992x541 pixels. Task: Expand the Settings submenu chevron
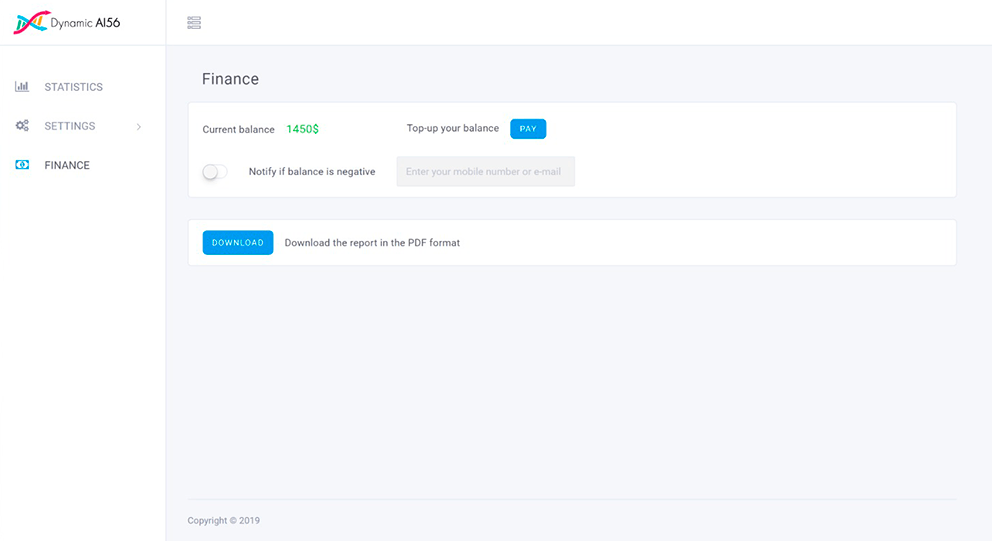coord(139,127)
